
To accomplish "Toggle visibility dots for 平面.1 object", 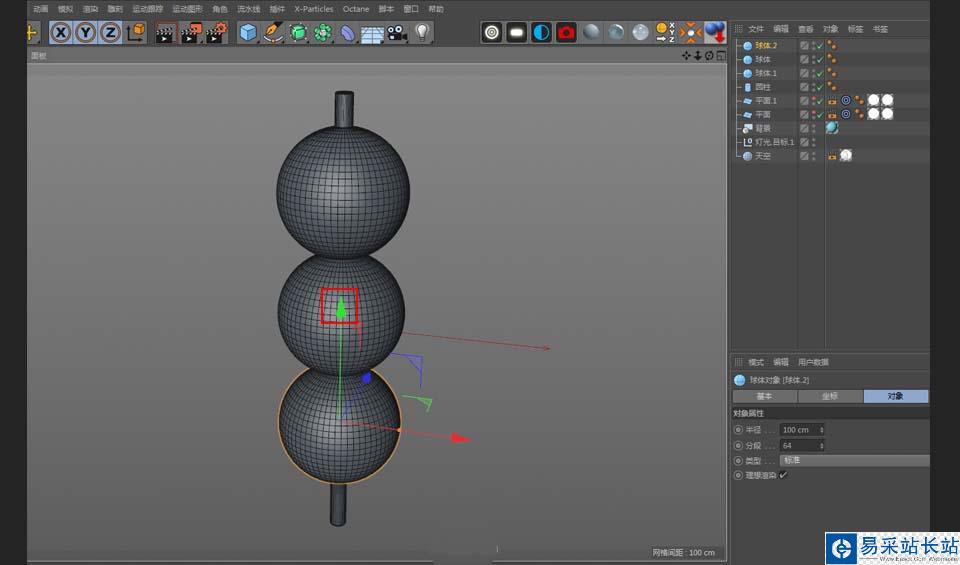I will pyautogui.click(x=812, y=101).
